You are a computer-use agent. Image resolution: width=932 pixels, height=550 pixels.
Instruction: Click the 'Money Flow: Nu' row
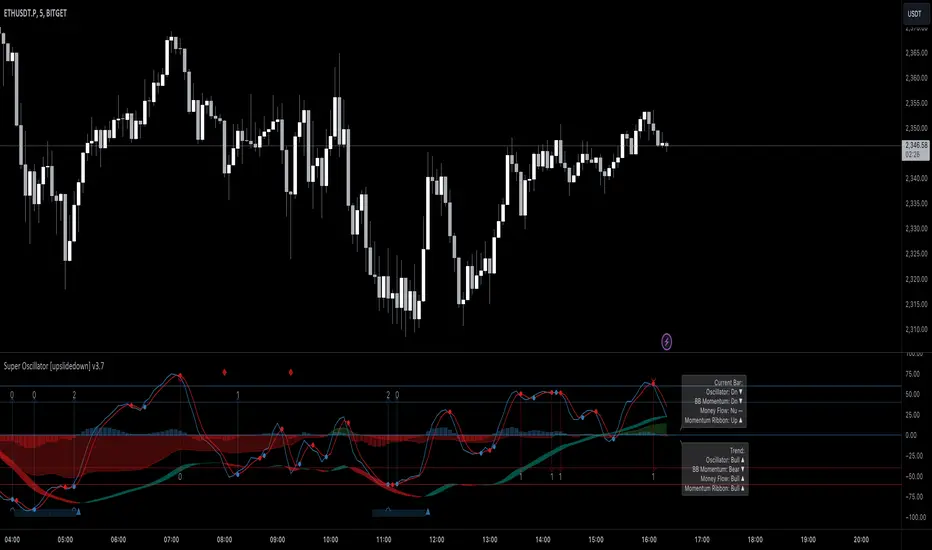point(721,411)
